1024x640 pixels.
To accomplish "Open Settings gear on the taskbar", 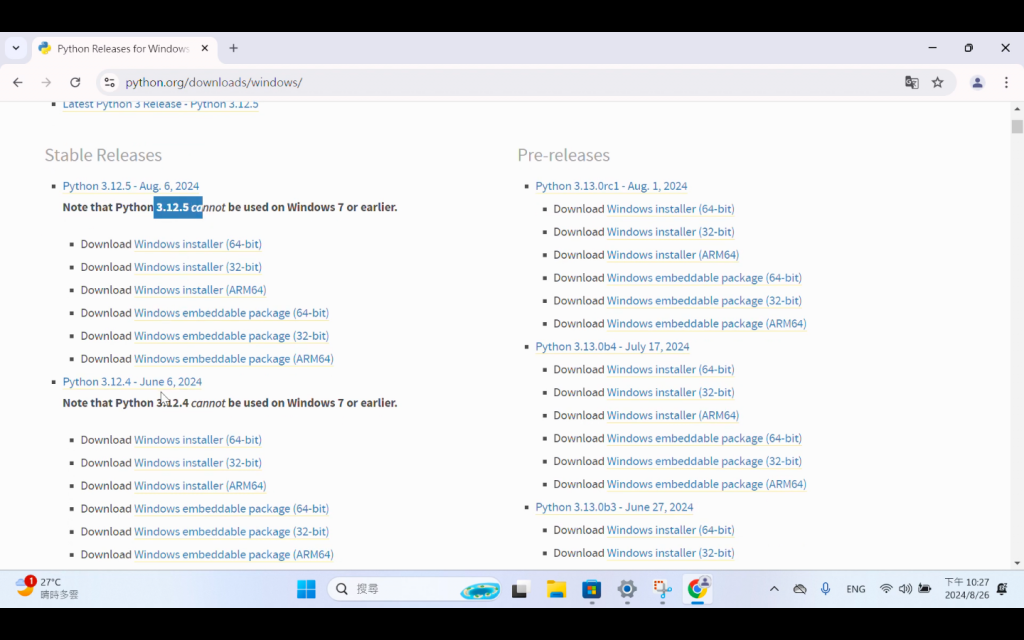I will click(627, 589).
